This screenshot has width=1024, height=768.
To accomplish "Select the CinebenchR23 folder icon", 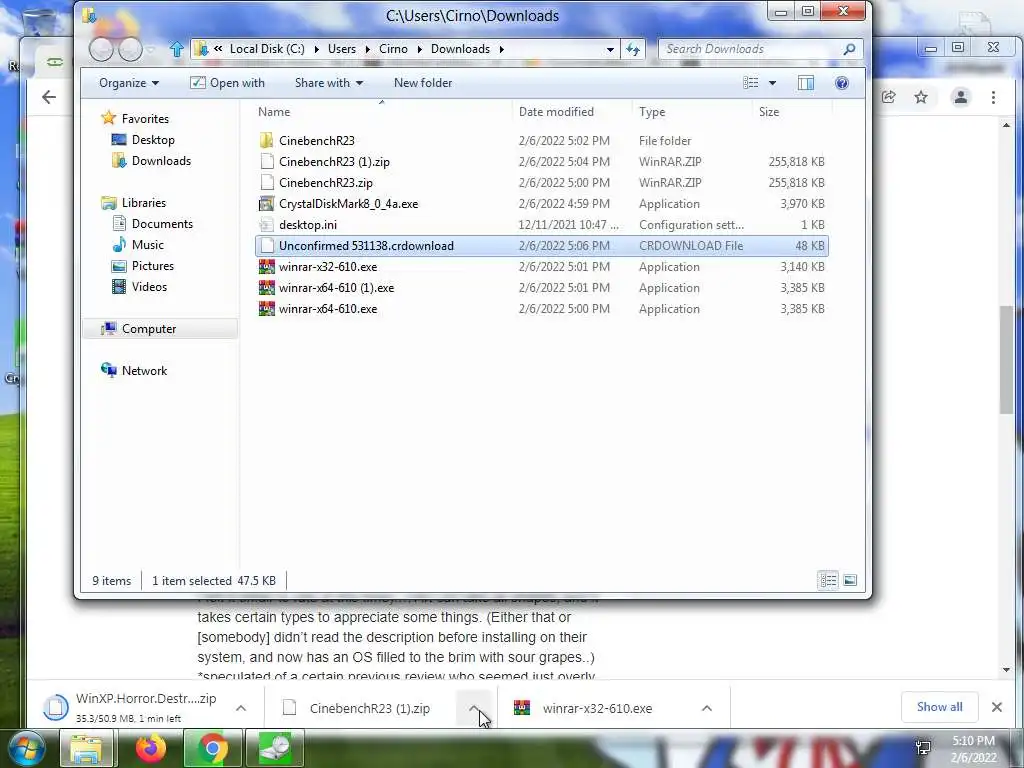I will (266, 140).
